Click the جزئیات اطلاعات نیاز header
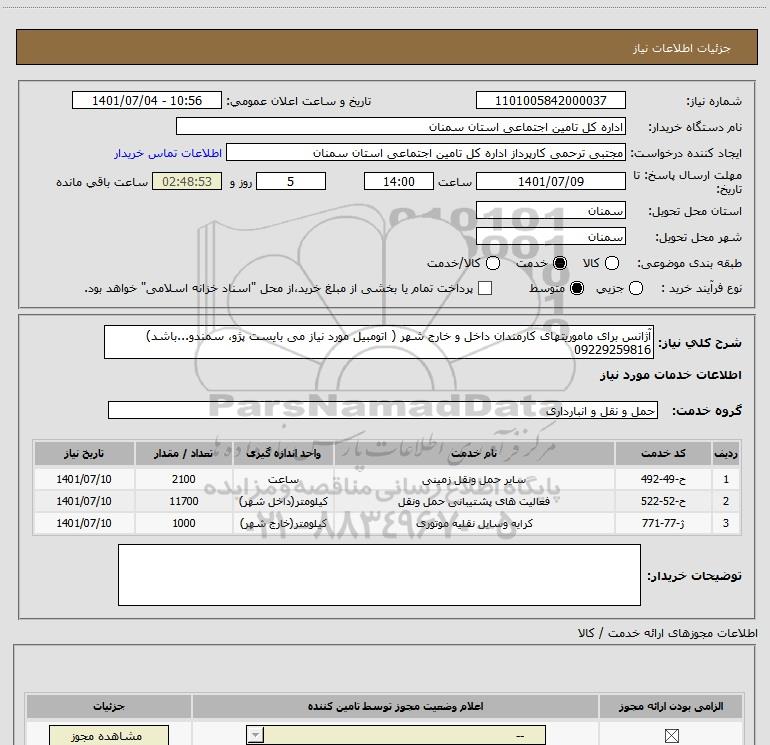Viewport: 770px width, 745px height. (682, 48)
